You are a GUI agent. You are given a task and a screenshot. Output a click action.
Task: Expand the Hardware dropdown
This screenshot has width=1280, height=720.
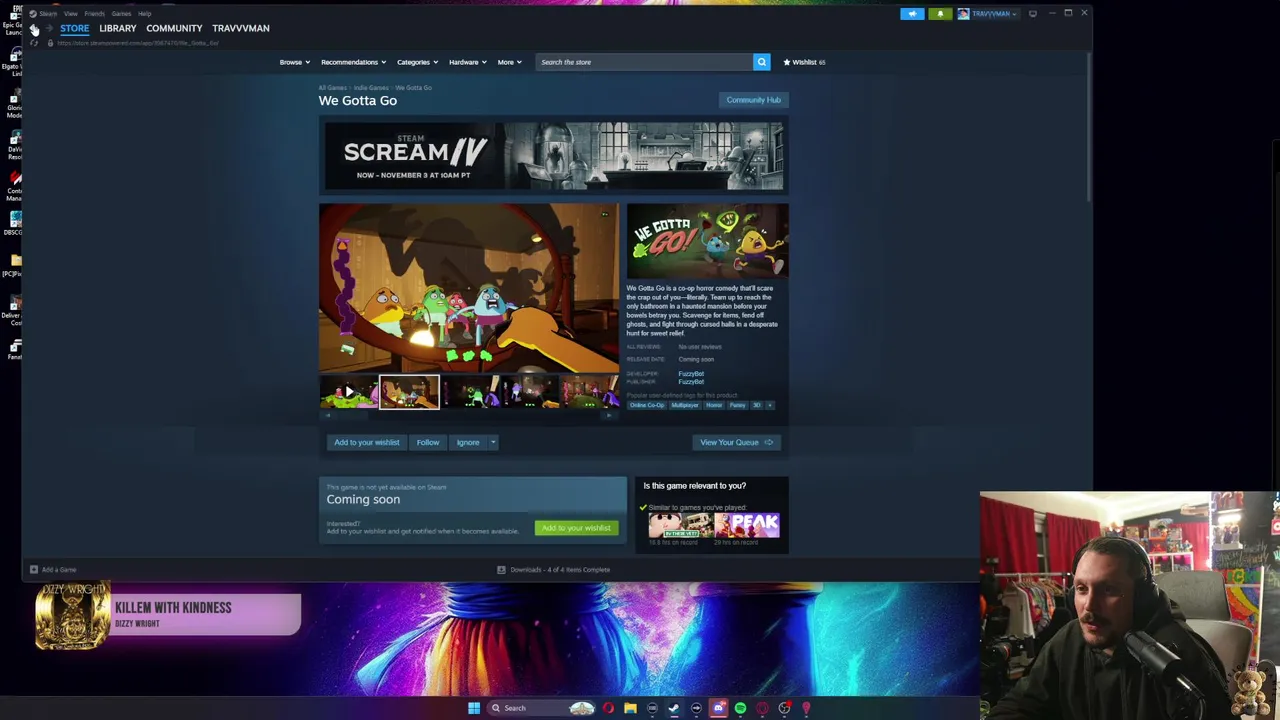467,62
